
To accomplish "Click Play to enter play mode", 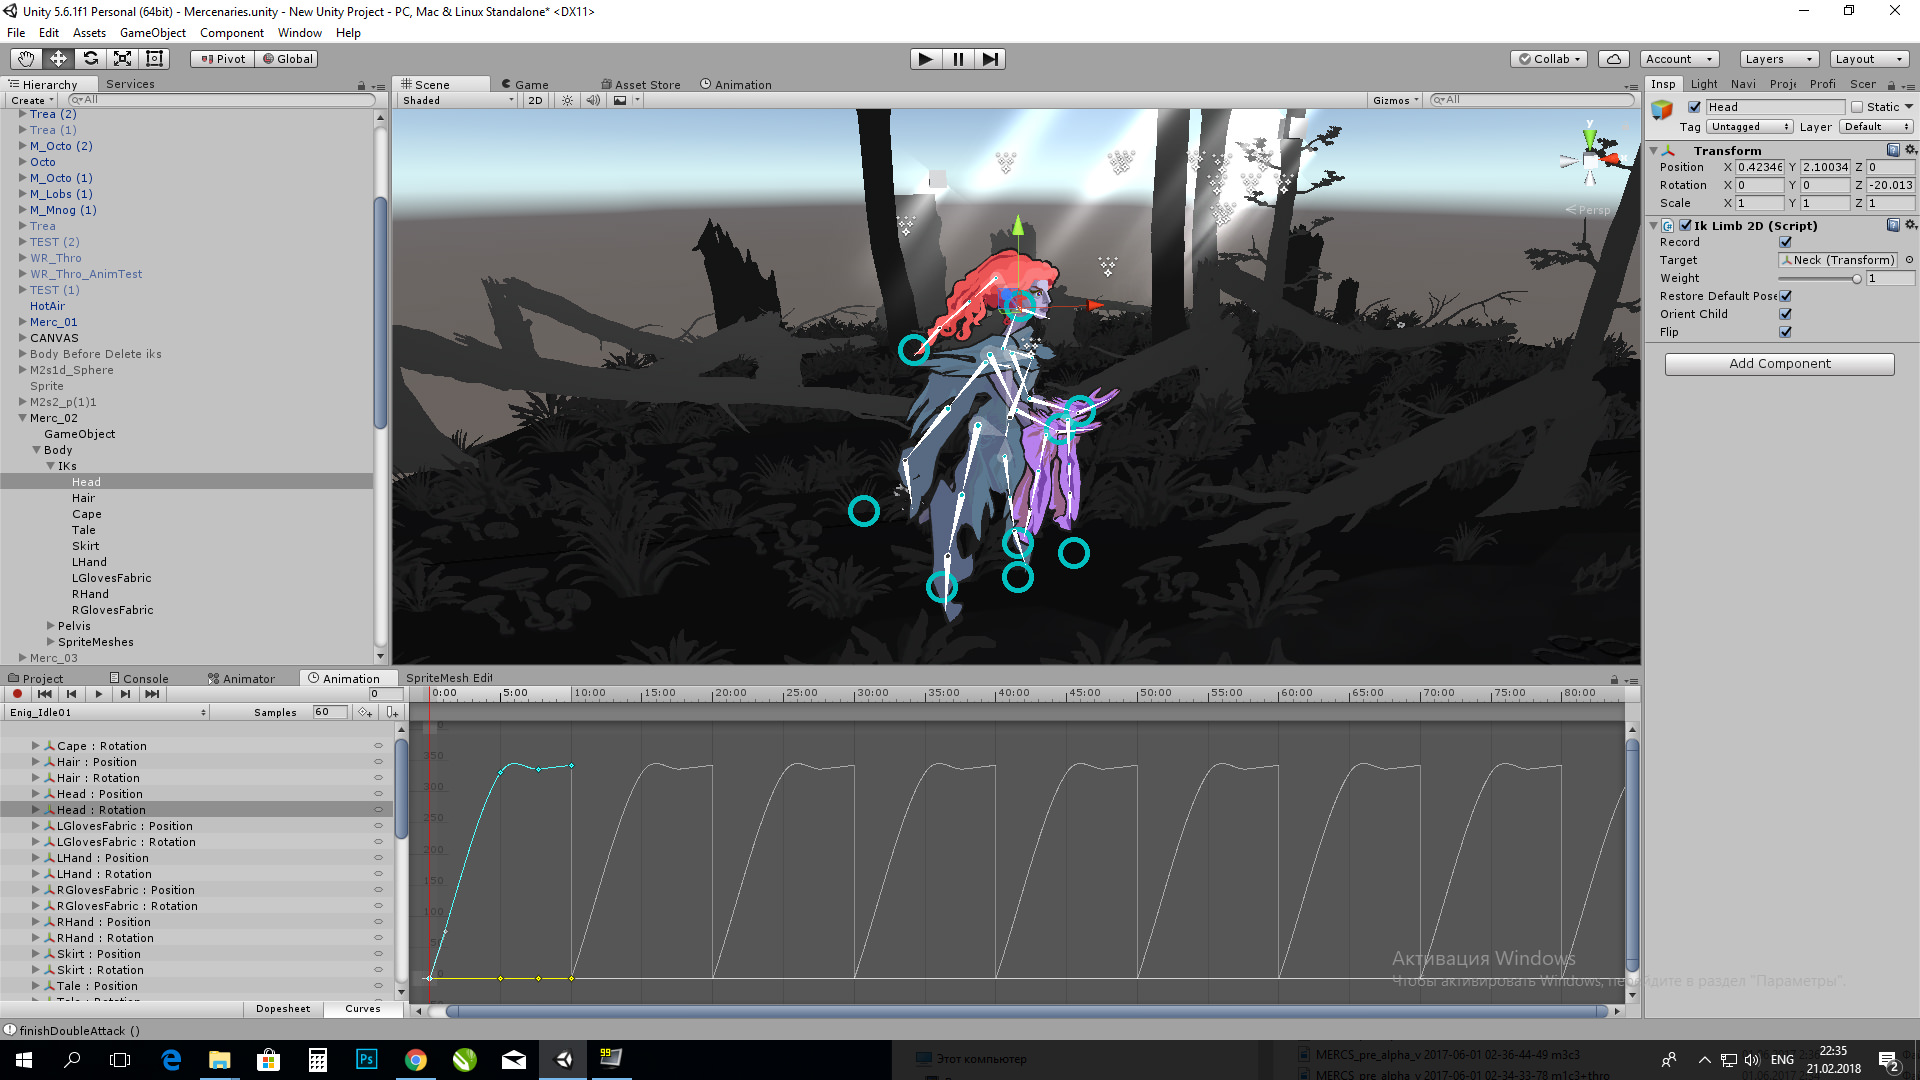I will (925, 59).
